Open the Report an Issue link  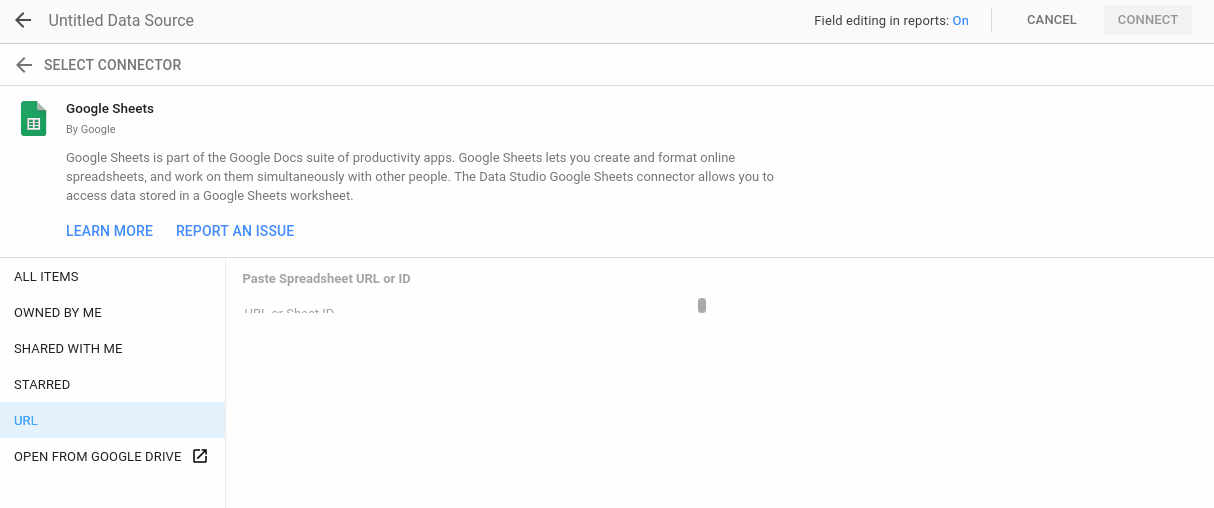(x=235, y=231)
